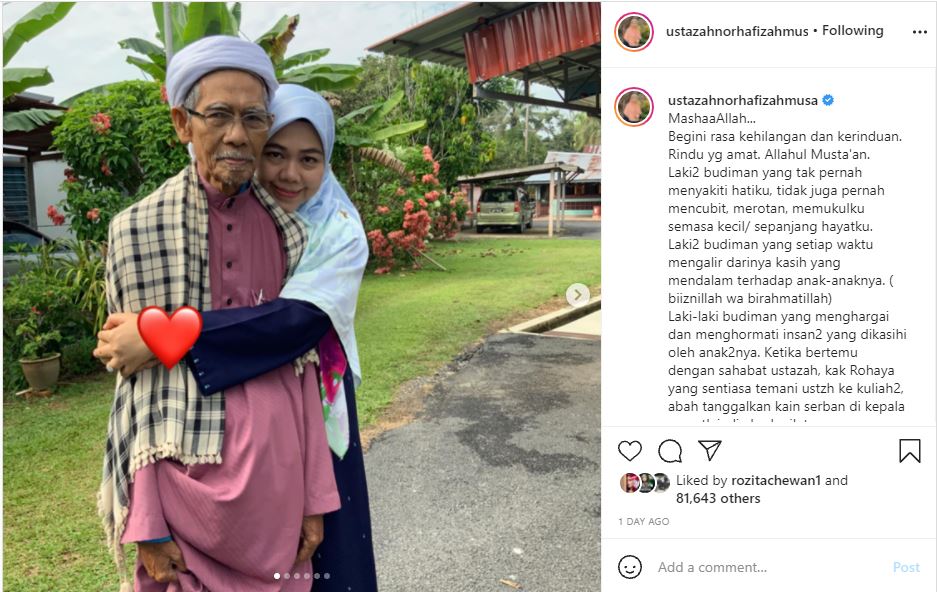
Task: Open ustazahnorhafizahmusa caption username link
Action: tap(743, 100)
